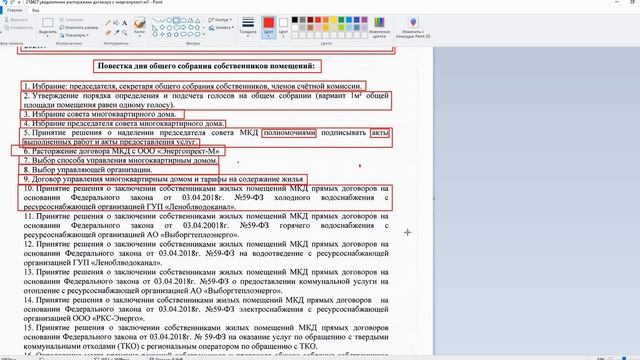Viewport: 640px width, 360px height.
Task: Select the Magnifier tool
Action: pyautogui.click(x=124, y=32)
